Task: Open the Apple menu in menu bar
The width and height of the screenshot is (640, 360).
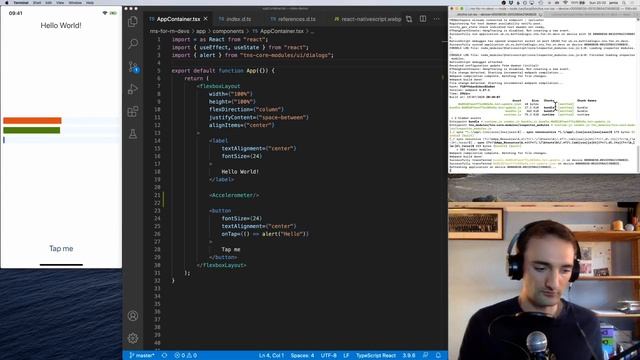Action: [x=6, y=2]
